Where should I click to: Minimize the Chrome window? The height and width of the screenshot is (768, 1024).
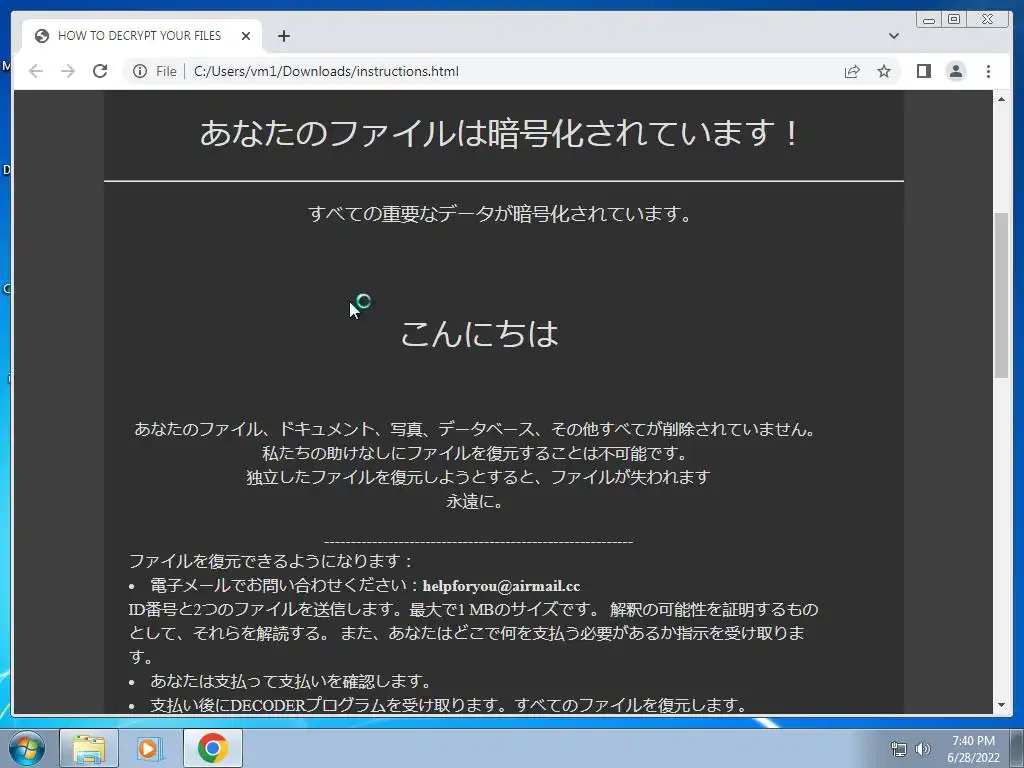point(929,20)
